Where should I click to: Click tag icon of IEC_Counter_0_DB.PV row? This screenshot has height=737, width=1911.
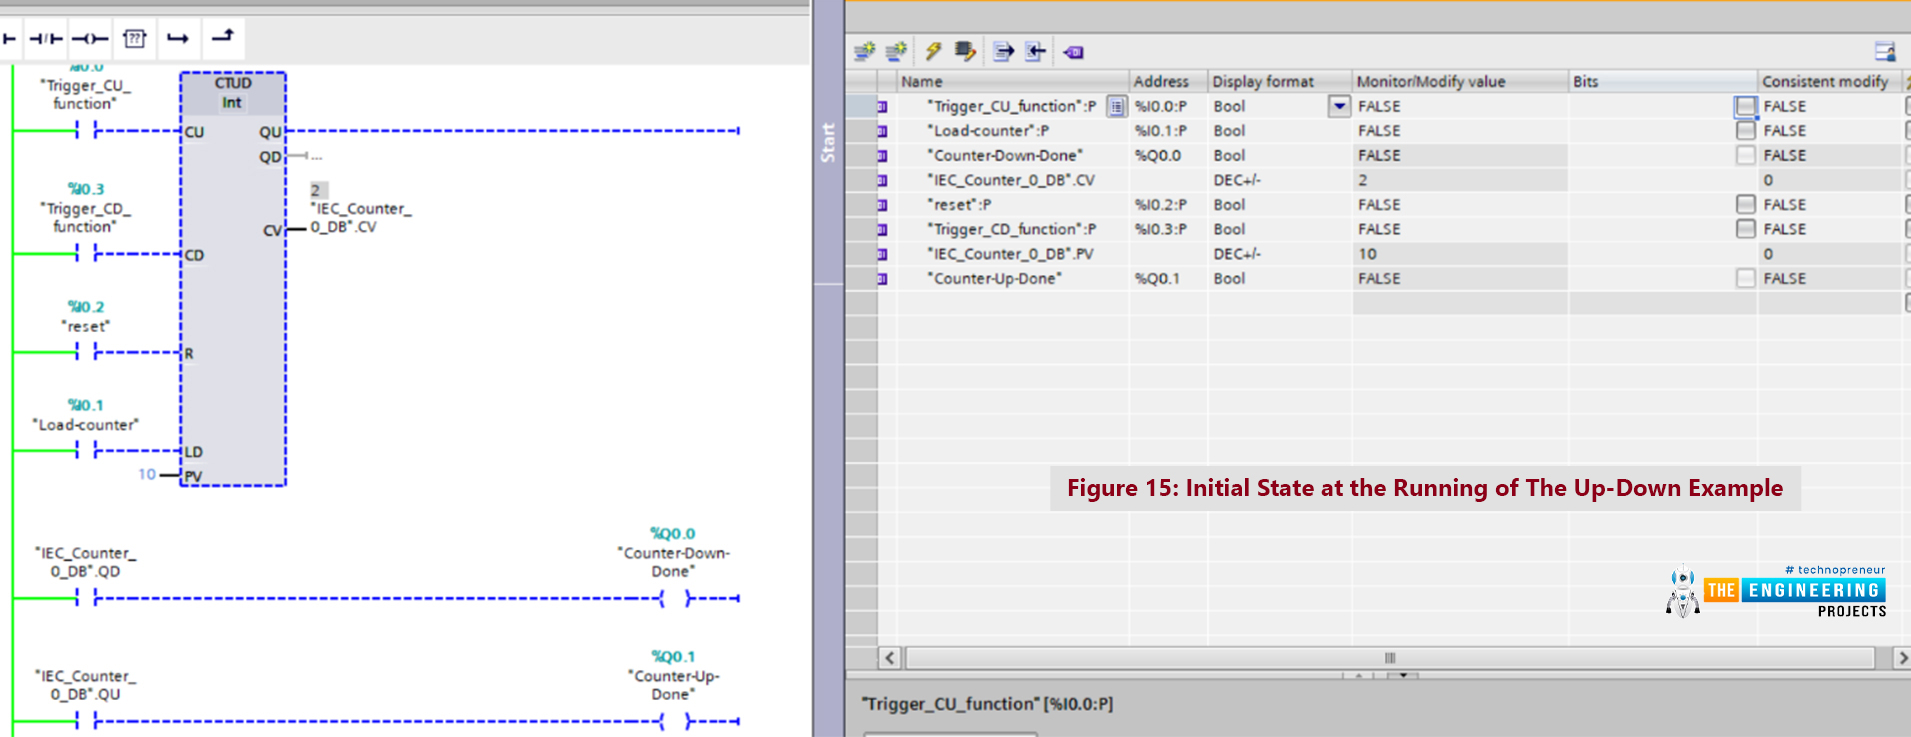(882, 254)
